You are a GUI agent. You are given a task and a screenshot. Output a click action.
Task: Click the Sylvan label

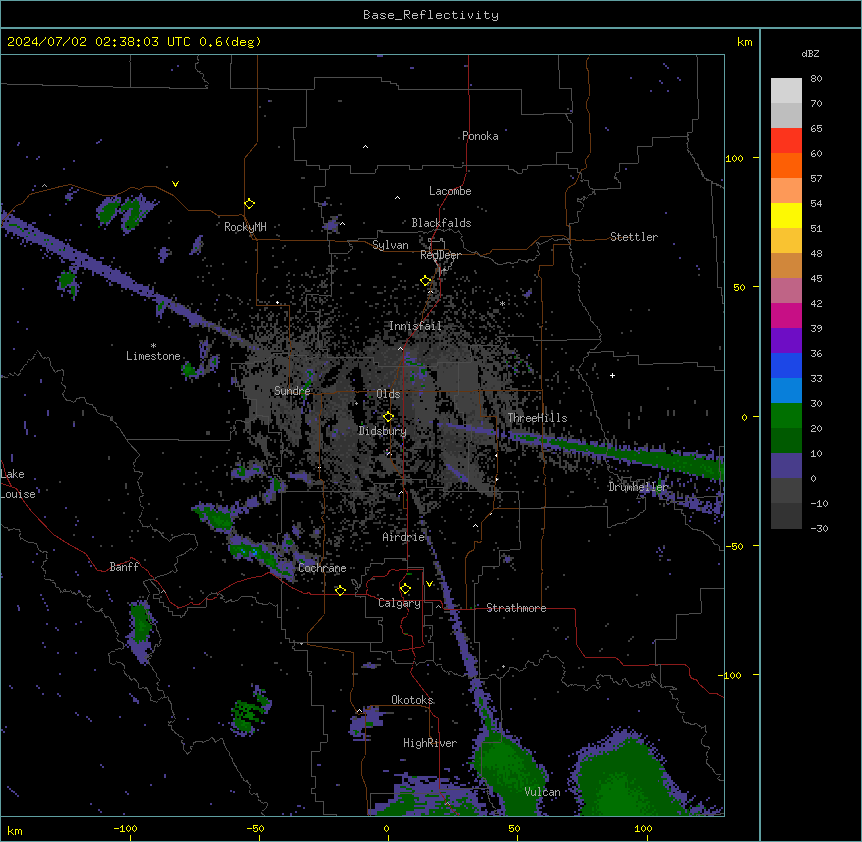390,245
